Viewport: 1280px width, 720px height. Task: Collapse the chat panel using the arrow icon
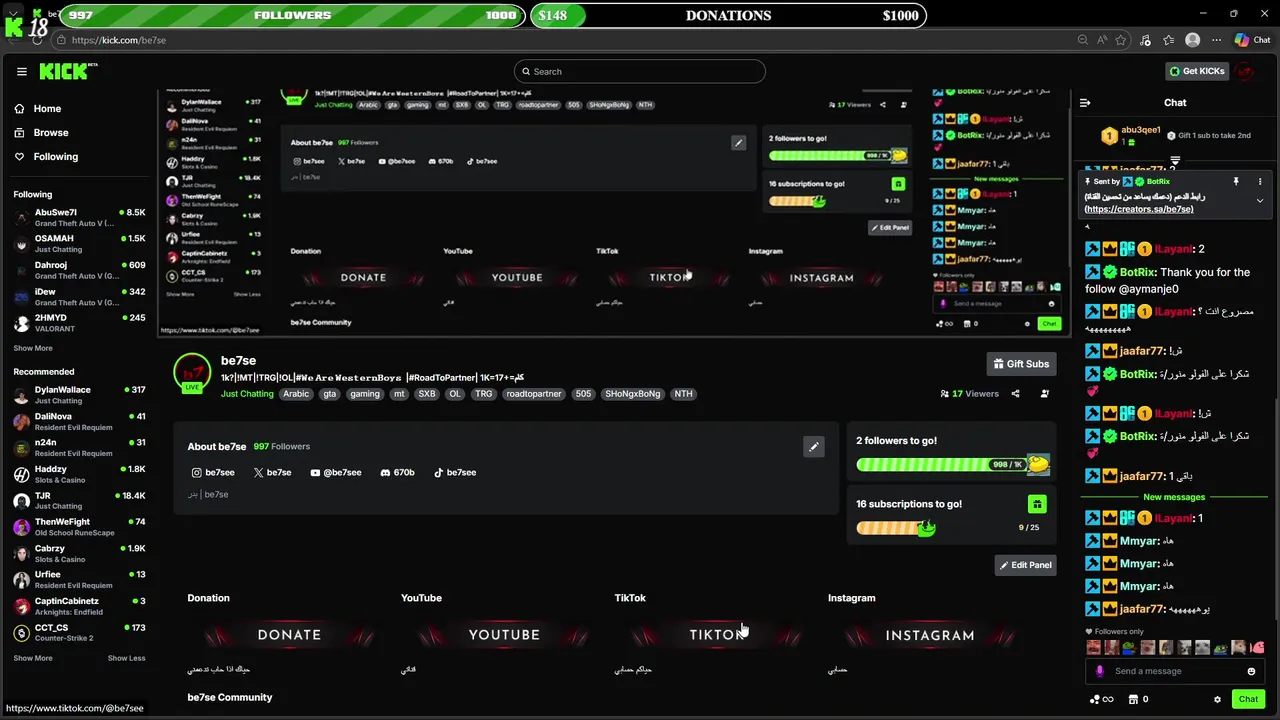[1085, 102]
